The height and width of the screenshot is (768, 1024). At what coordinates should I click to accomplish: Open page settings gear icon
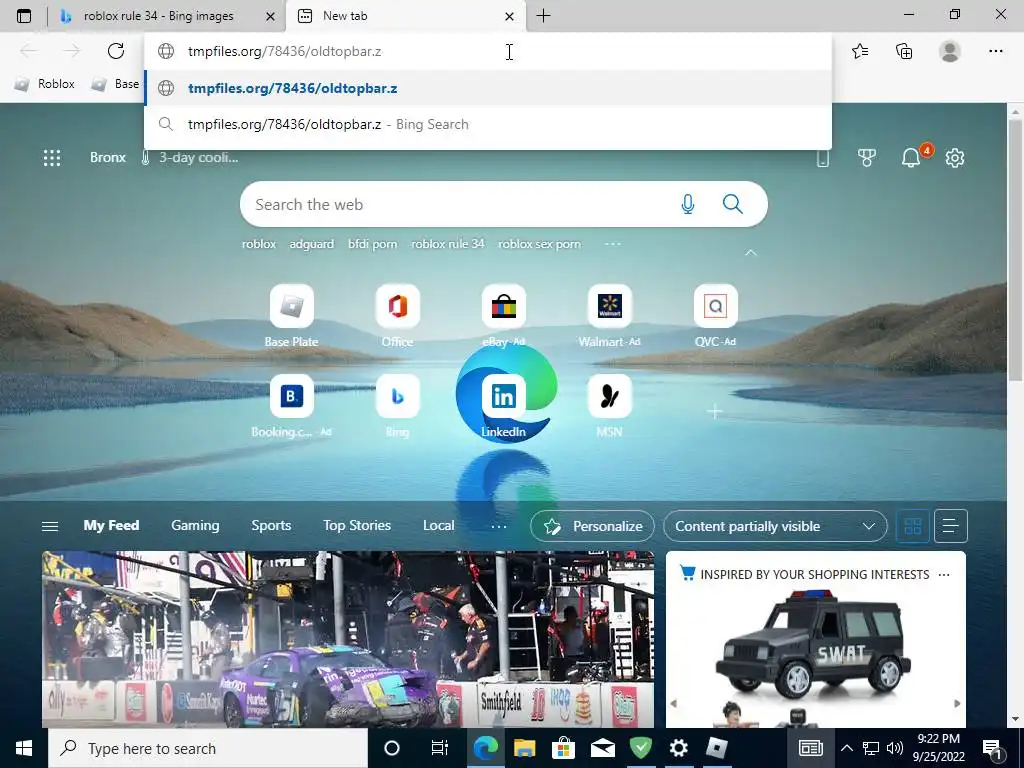pos(955,157)
